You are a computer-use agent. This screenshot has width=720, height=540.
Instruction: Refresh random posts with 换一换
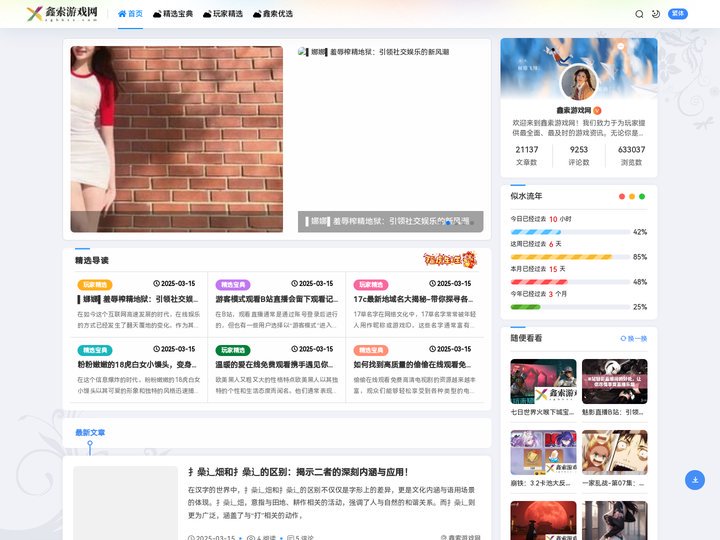point(634,338)
